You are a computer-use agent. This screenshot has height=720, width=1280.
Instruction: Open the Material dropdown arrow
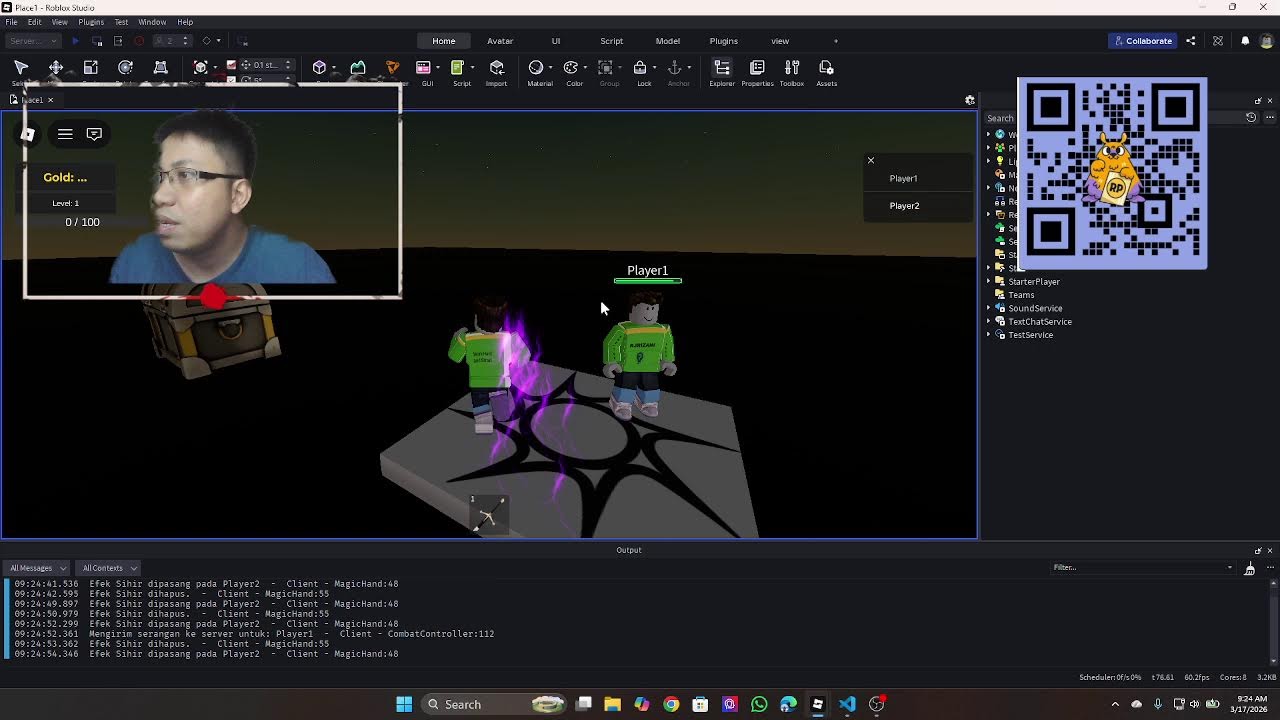[550, 68]
